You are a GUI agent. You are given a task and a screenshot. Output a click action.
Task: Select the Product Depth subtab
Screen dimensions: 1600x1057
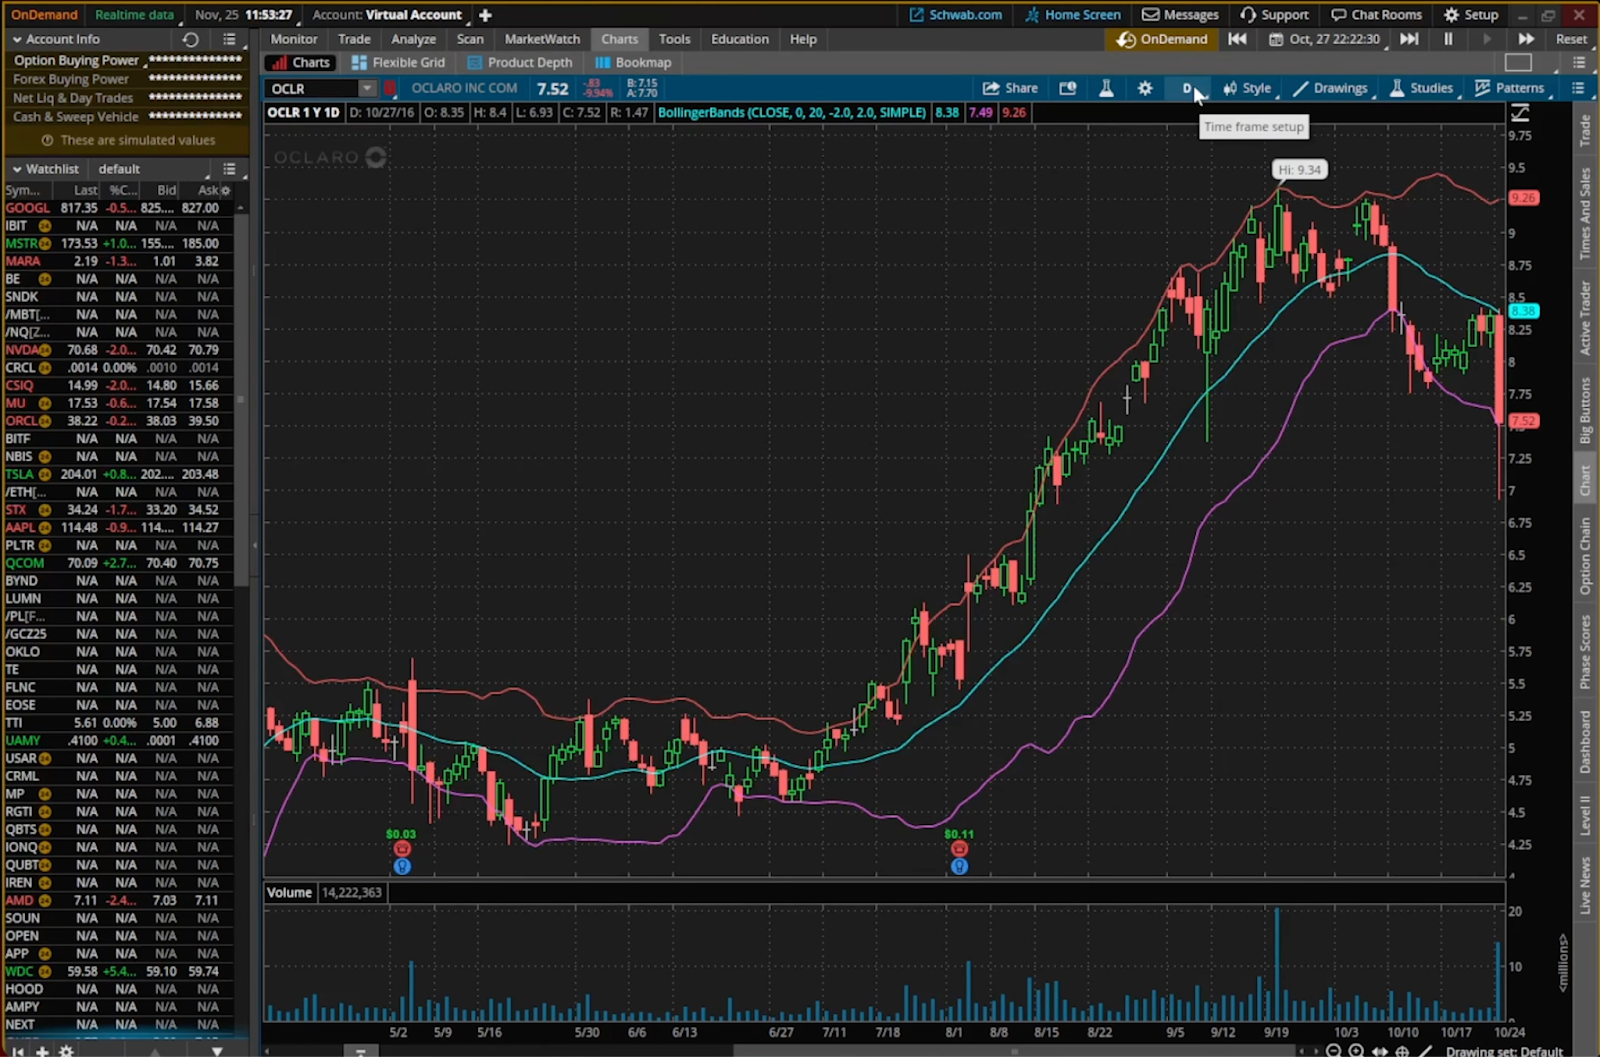(x=520, y=62)
